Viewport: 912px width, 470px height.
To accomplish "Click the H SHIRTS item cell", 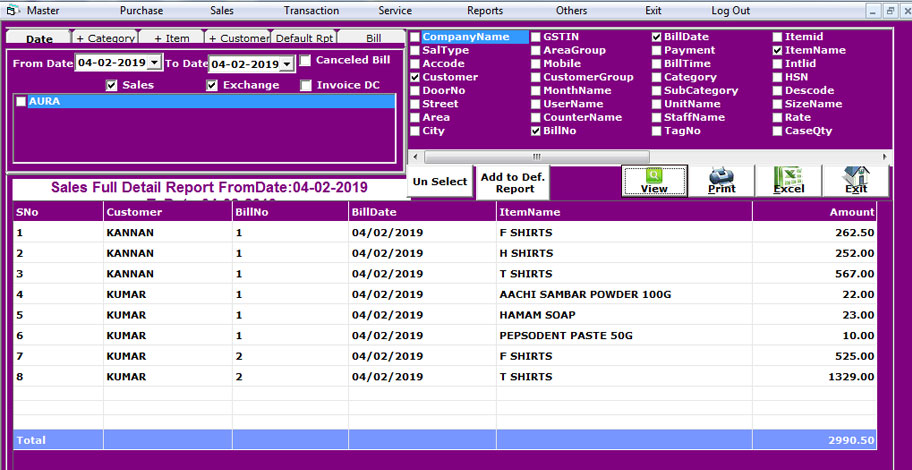I will pos(624,254).
